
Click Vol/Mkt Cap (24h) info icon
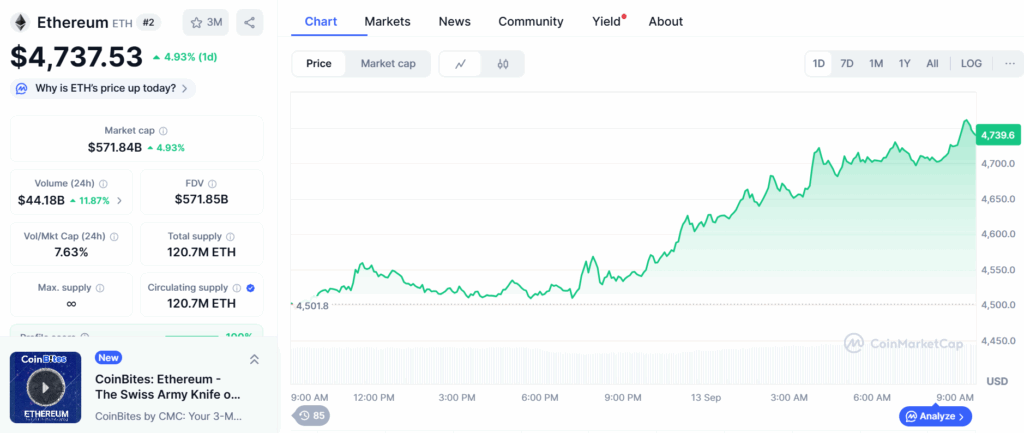point(115,236)
